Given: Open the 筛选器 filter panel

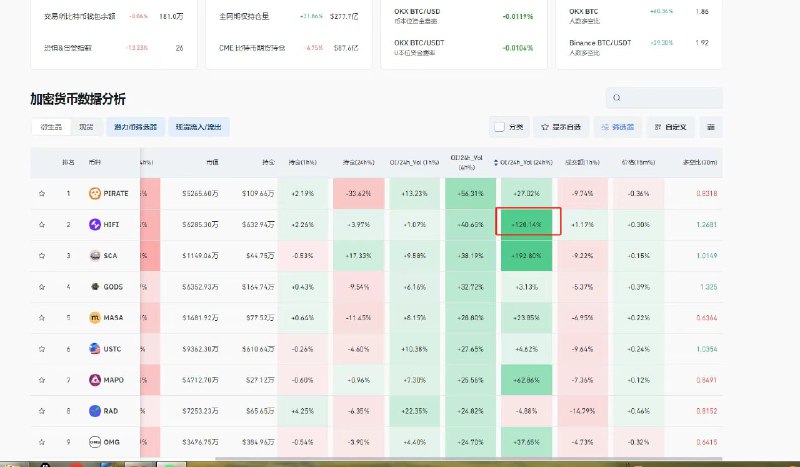Looking at the screenshot, I should pyautogui.click(x=618, y=128).
